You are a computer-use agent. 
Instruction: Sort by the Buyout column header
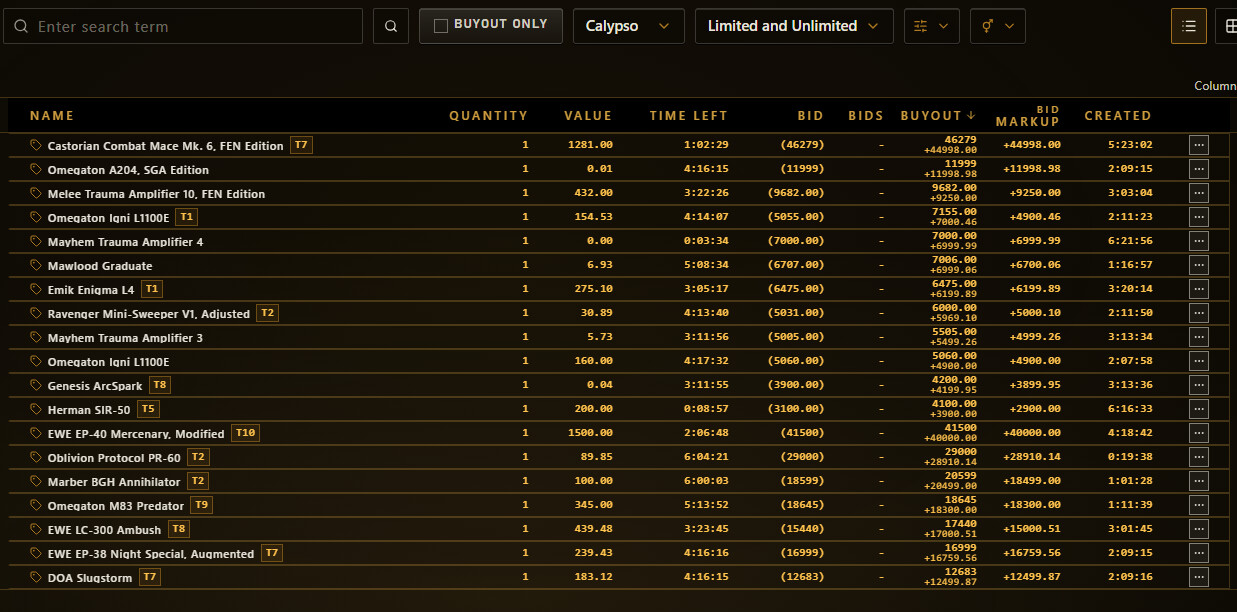point(938,116)
